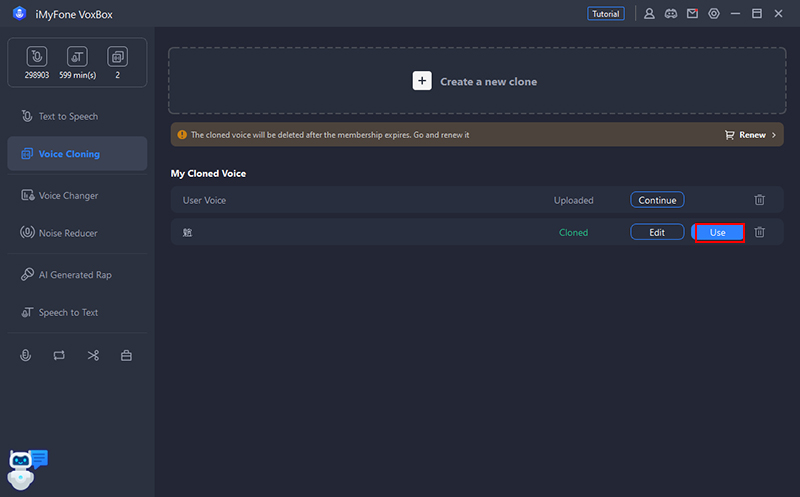Viewport: 800px width, 497px height.
Task: Click the iMyFone VoxBox logo icon
Action: click(x=19, y=13)
